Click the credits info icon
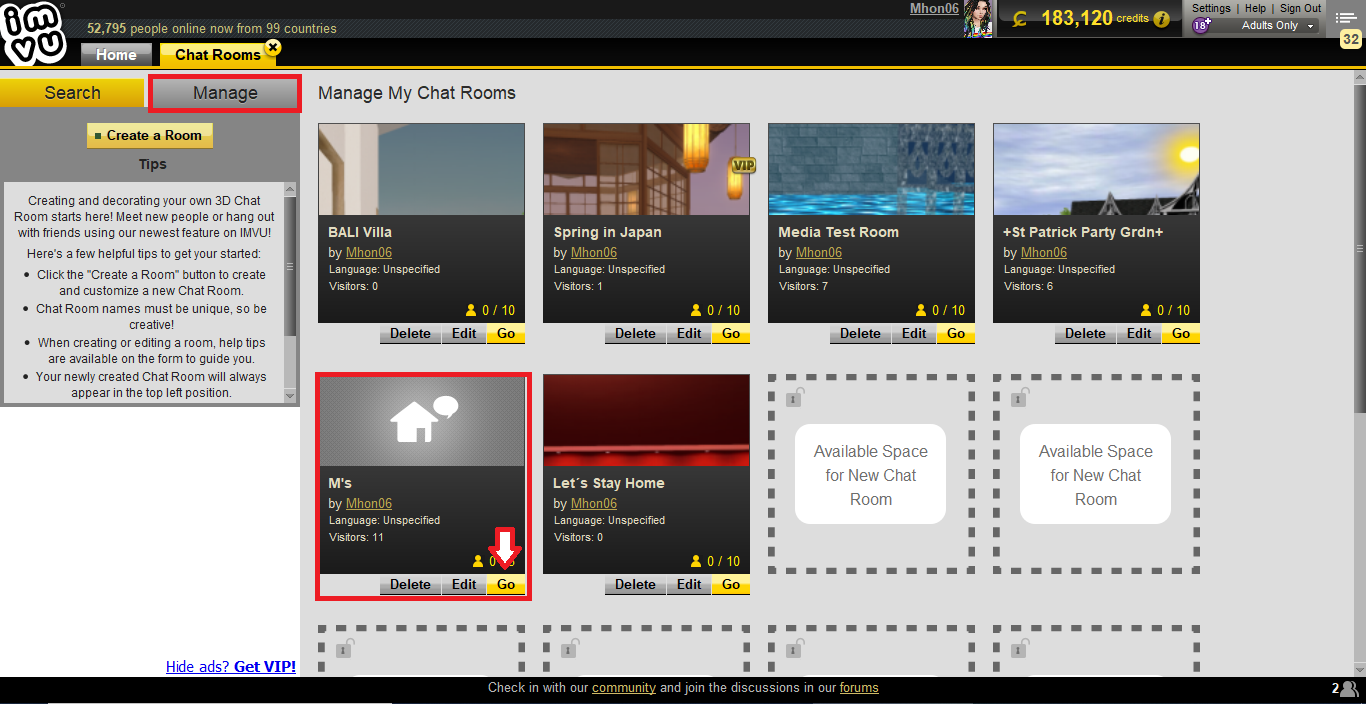Image resolution: width=1366 pixels, height=704 pixels. coord(1161,19)
